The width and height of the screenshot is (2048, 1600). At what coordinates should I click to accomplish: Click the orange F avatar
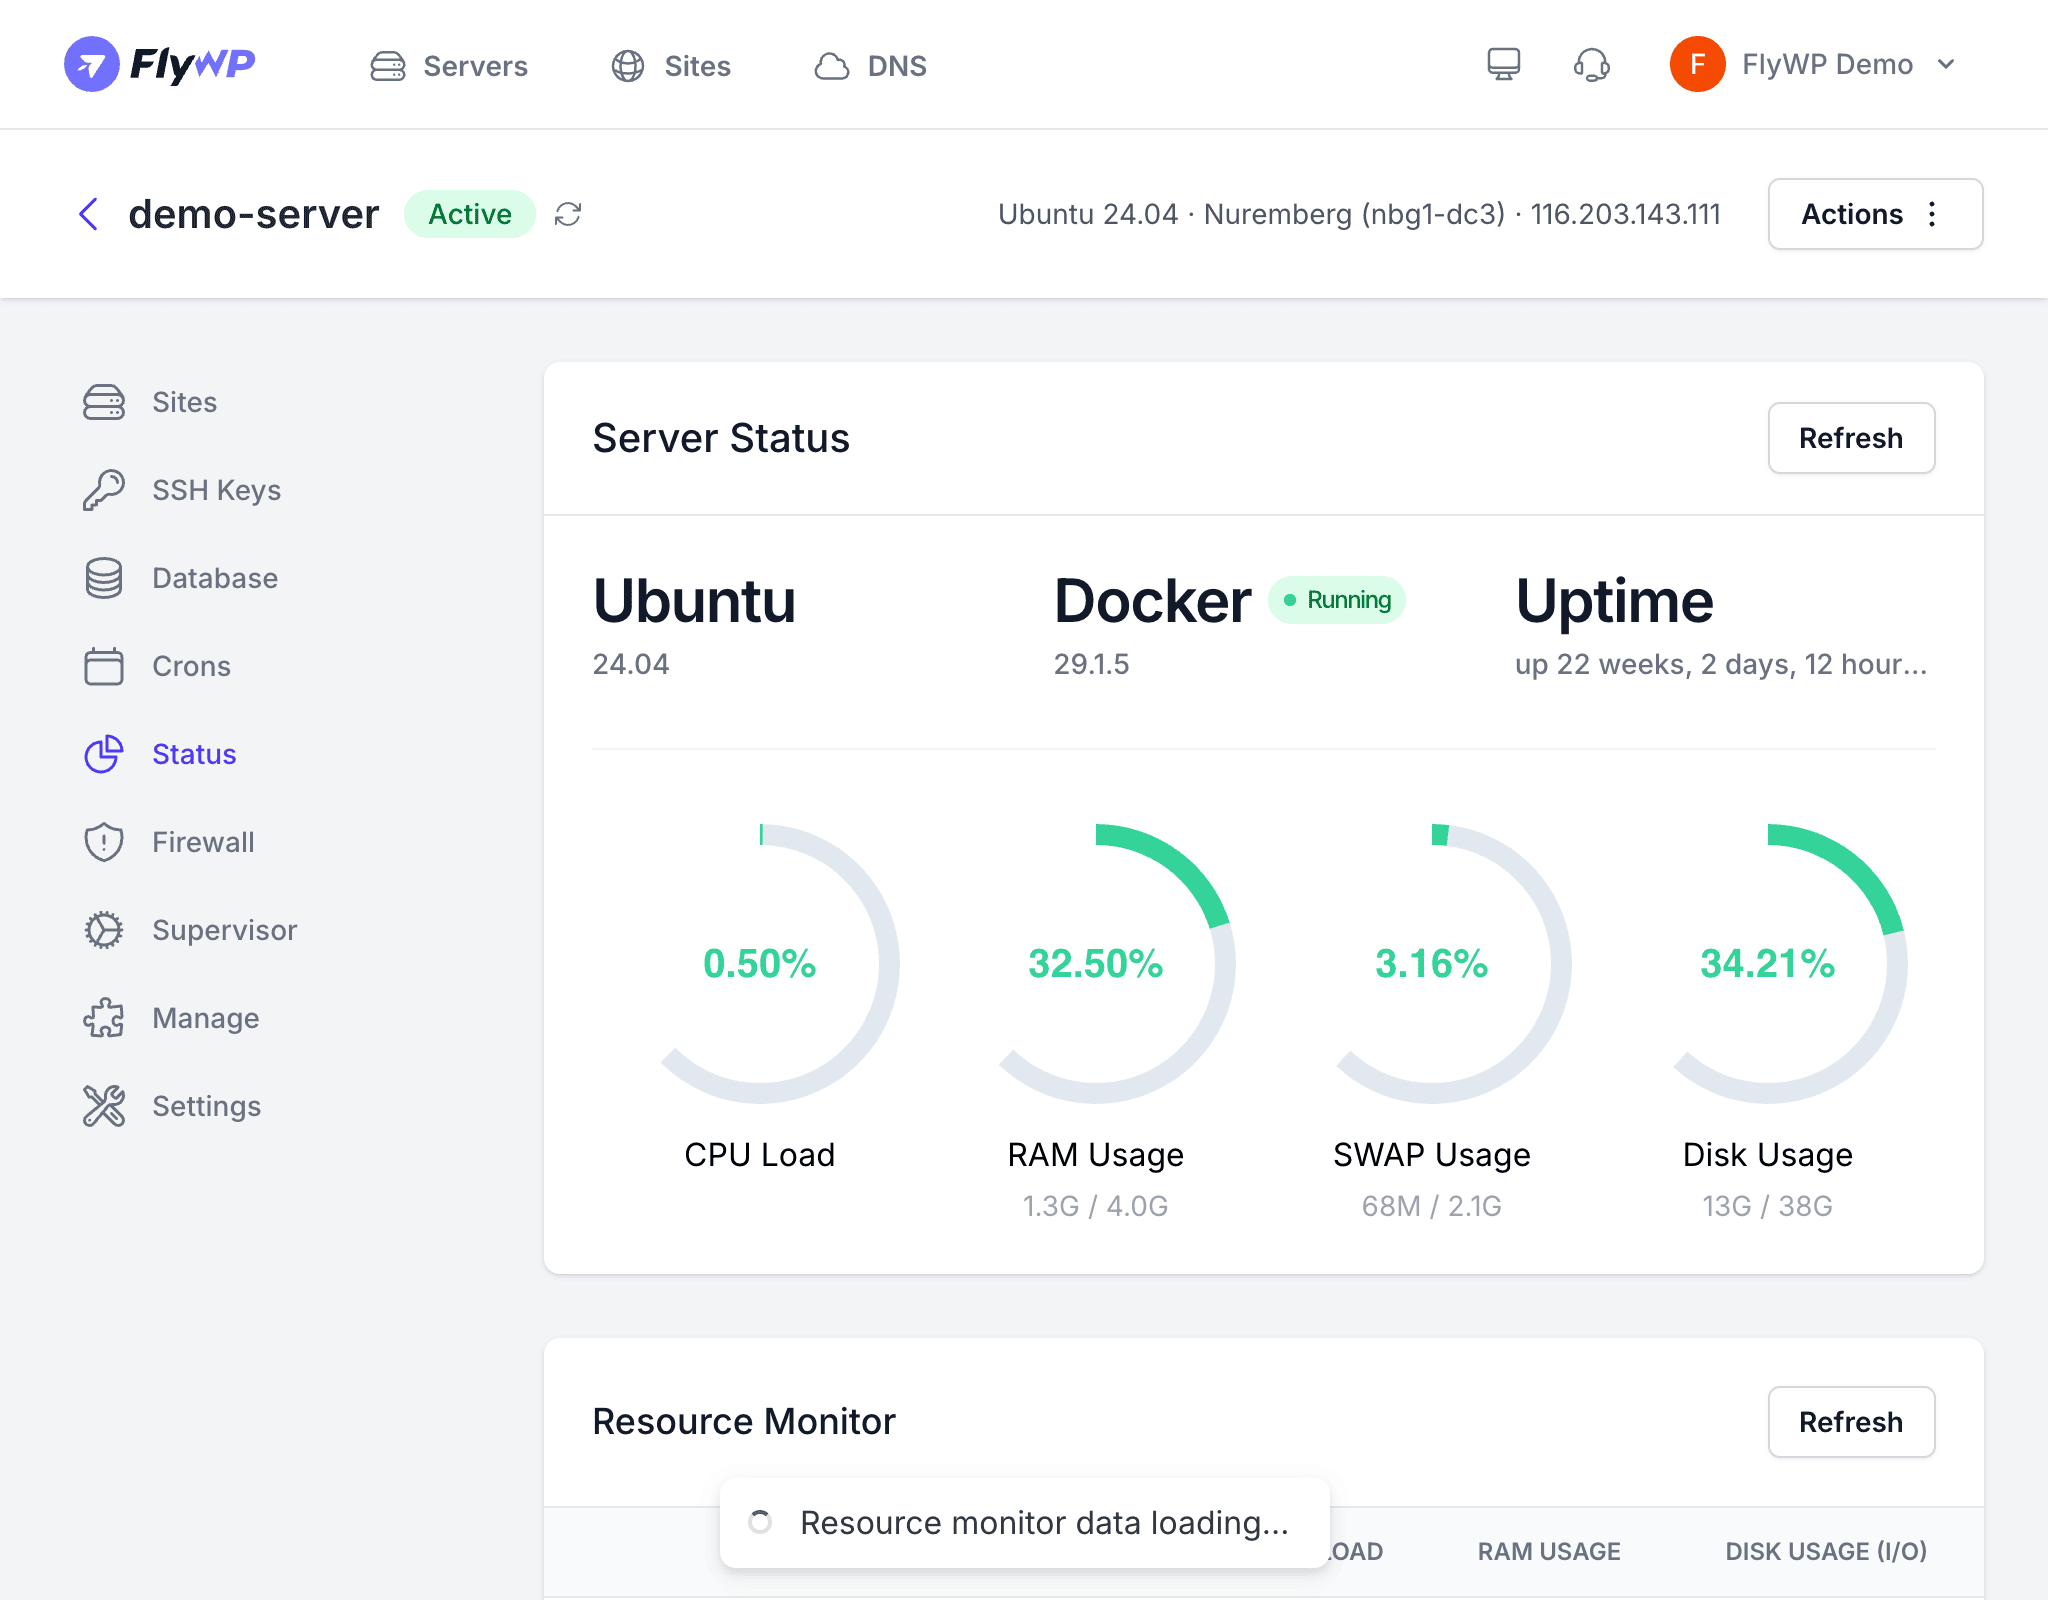1697,64
